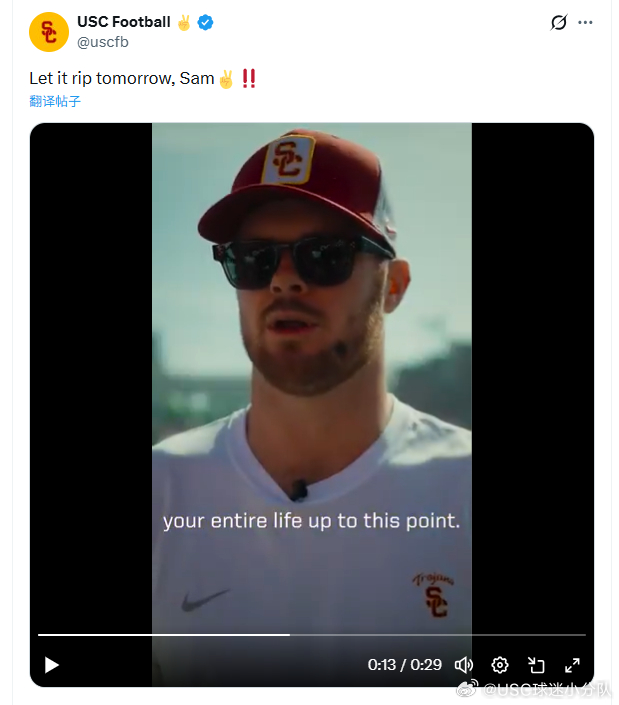This screenshot has height=705, width=619.
Task: Click the video frame showing the subtitle
Action: pos(312,521)
